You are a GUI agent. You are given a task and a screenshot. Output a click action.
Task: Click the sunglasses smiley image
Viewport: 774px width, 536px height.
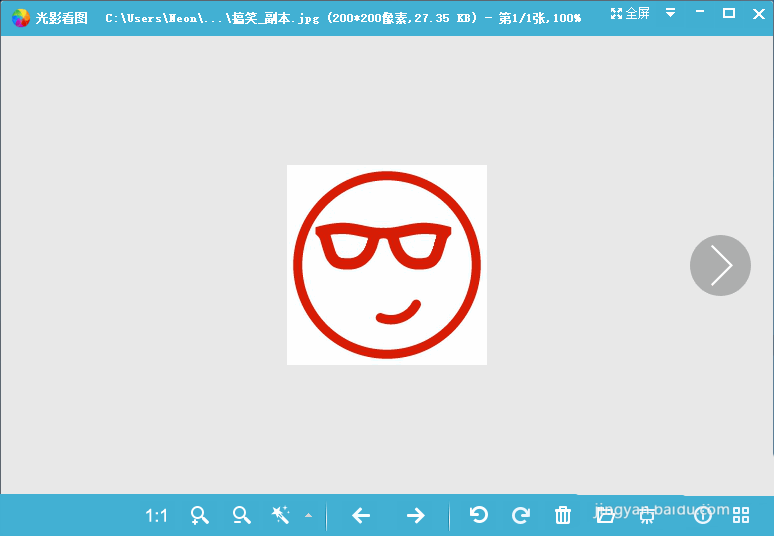pos(387,265)
